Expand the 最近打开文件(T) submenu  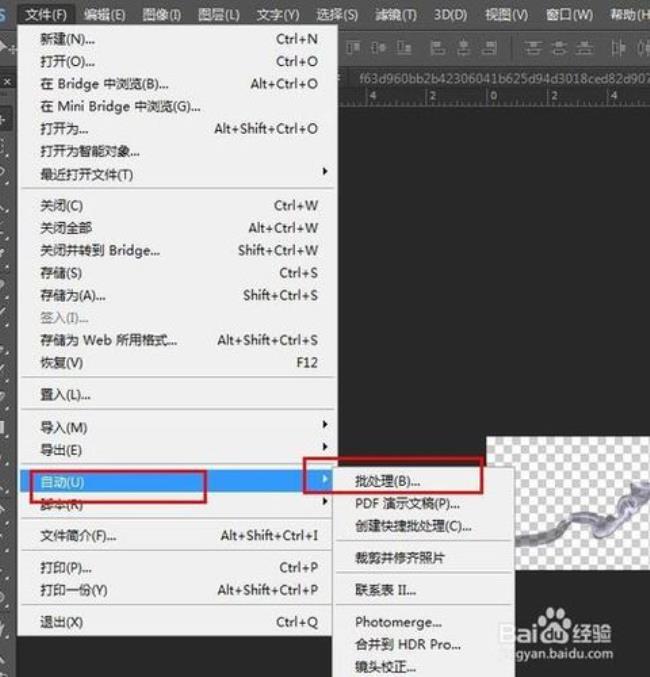[178, 174]
